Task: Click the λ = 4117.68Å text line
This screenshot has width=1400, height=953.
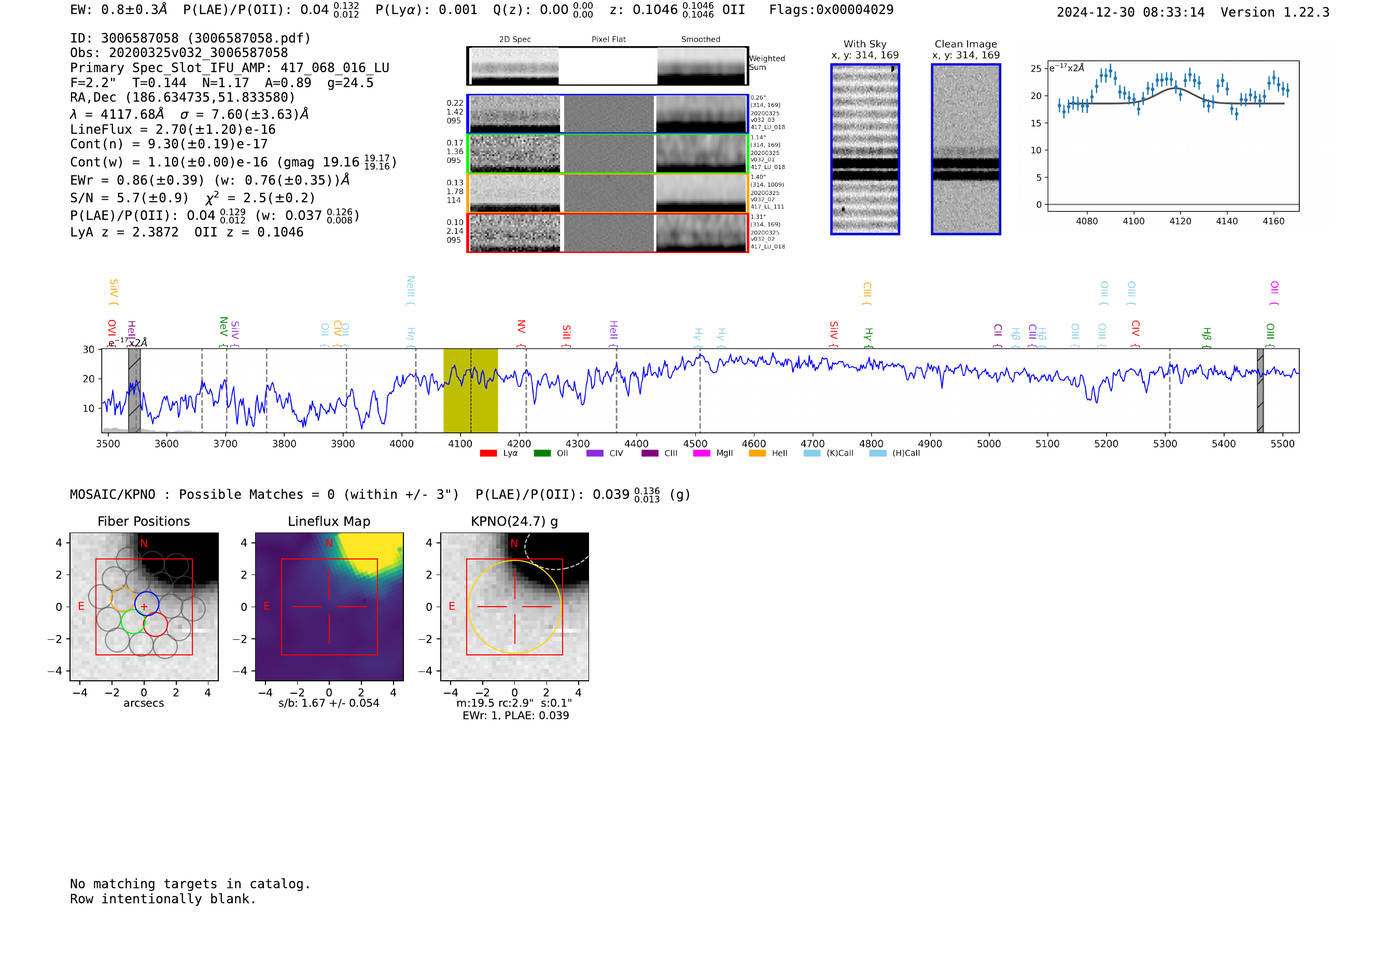Action: pos(189,114)
